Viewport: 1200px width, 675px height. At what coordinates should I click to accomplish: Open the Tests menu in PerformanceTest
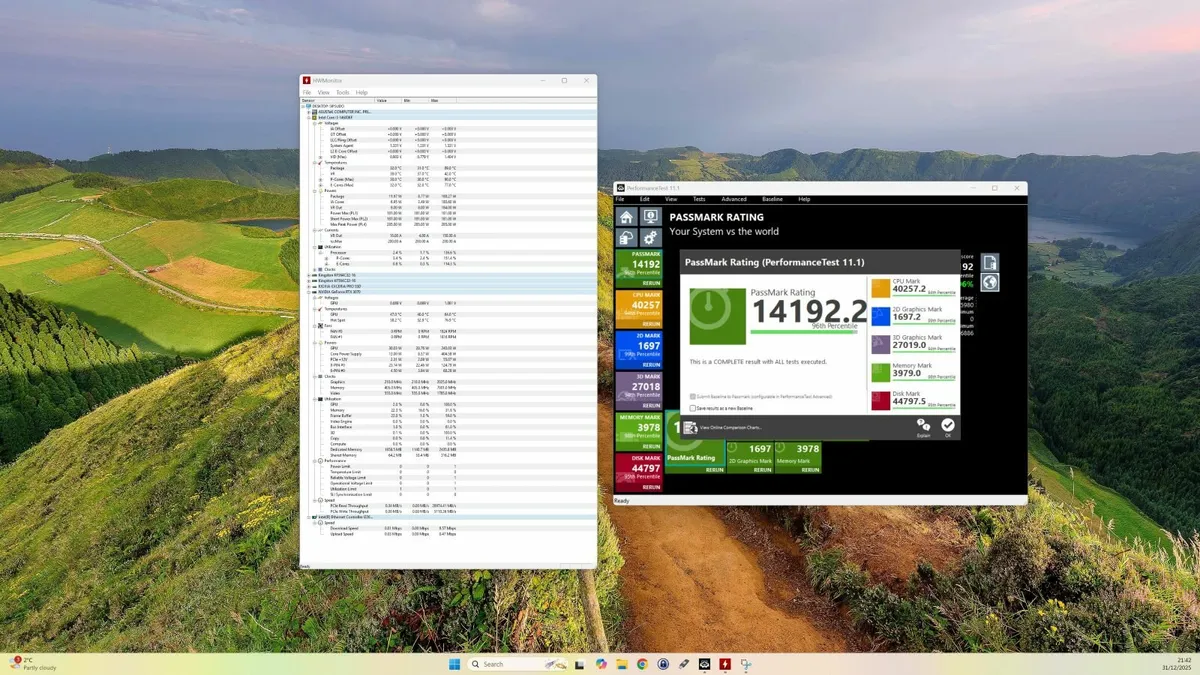[x=700, y=199]
